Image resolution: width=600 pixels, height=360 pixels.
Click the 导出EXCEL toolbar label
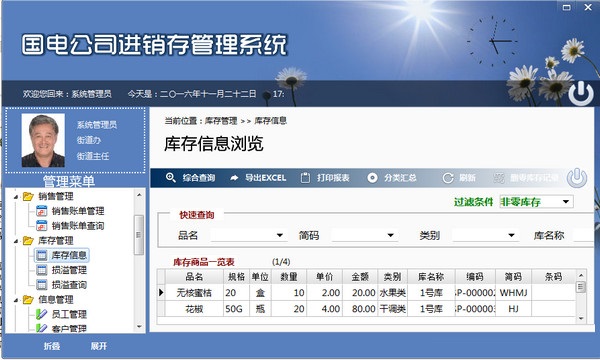point(265,178)
